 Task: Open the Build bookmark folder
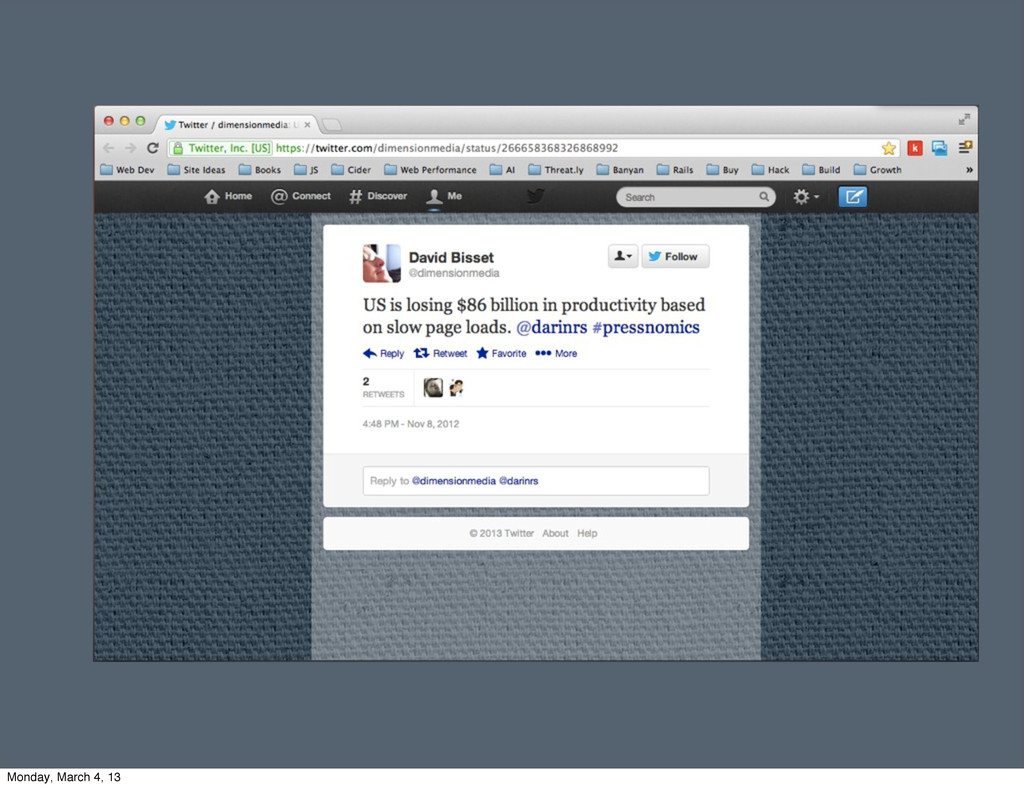tap(821, 170)
